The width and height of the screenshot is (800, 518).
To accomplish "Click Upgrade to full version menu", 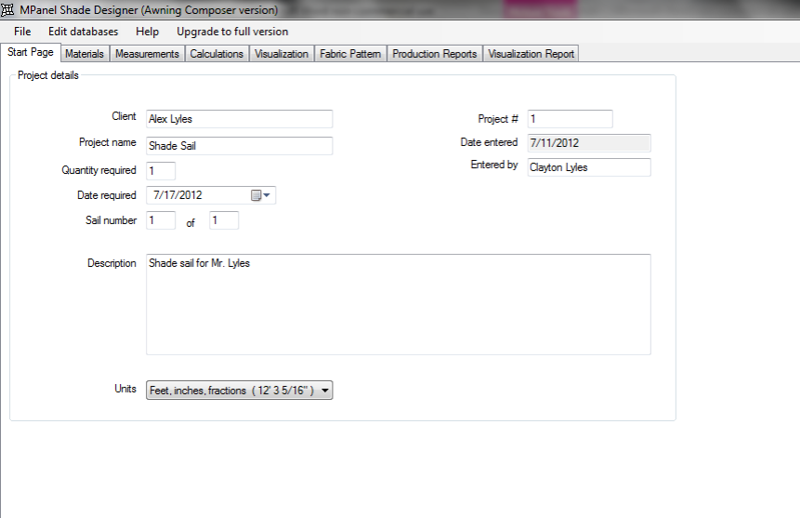I will [232, 31].
